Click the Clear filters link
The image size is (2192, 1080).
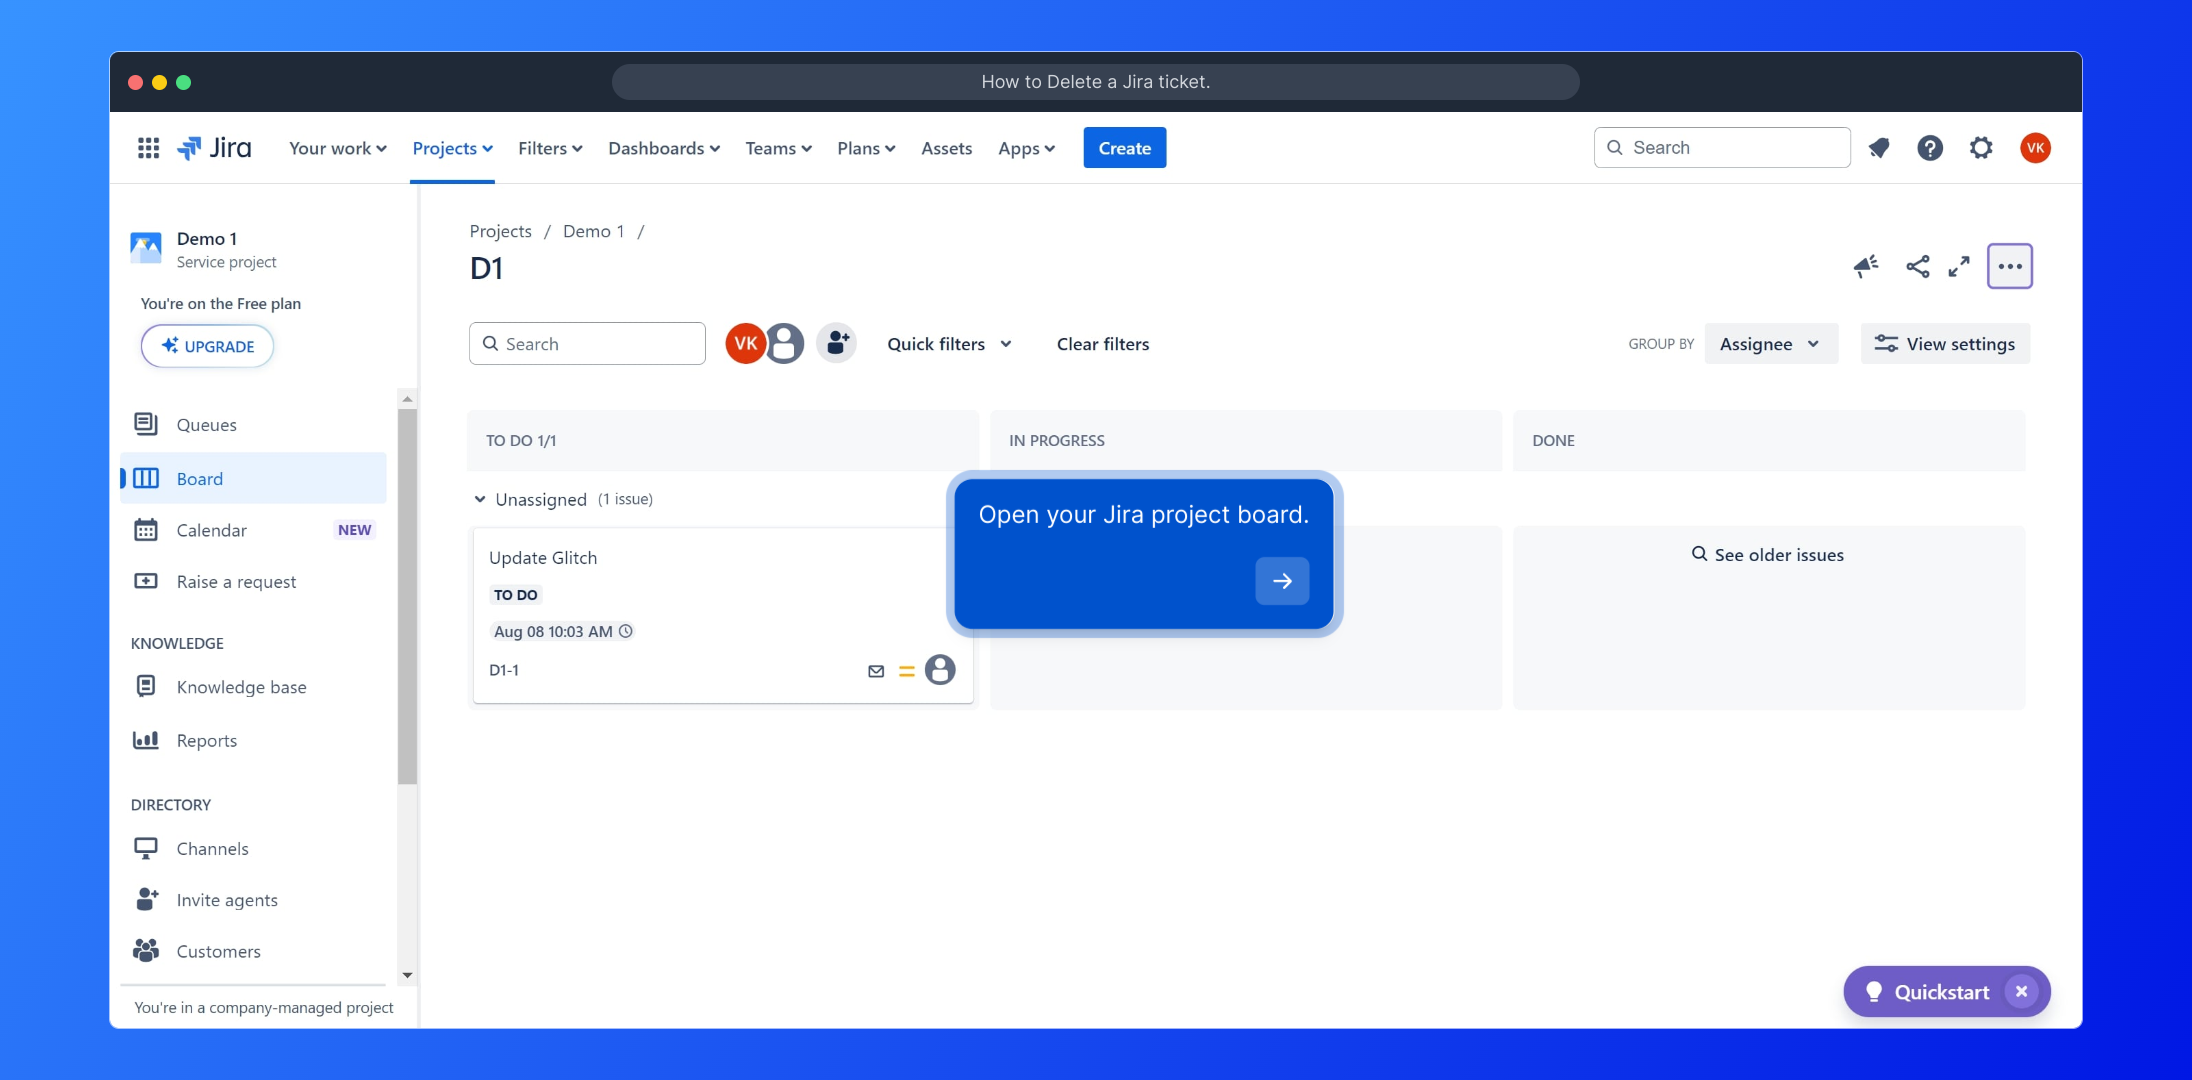[1103, 344]
